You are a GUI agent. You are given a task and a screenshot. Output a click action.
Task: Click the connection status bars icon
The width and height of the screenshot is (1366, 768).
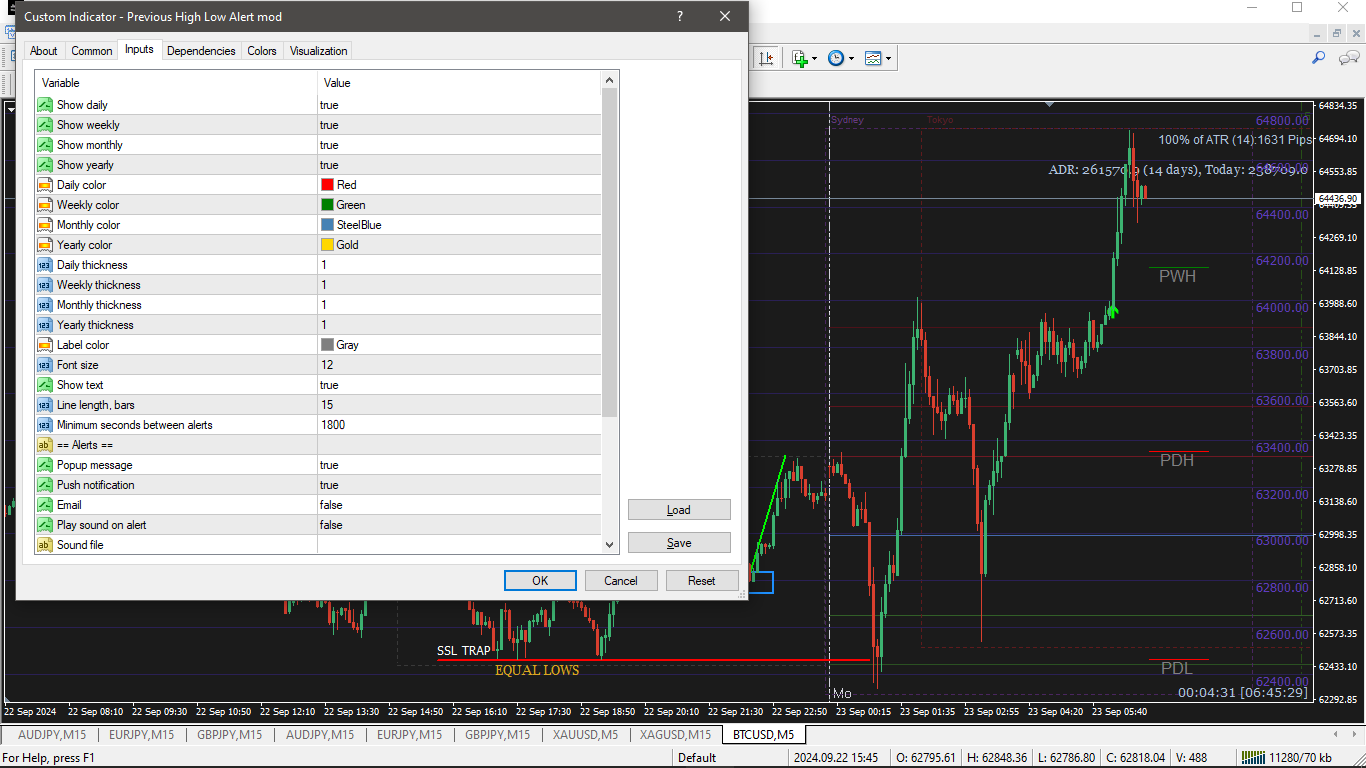click(1252, 758)
